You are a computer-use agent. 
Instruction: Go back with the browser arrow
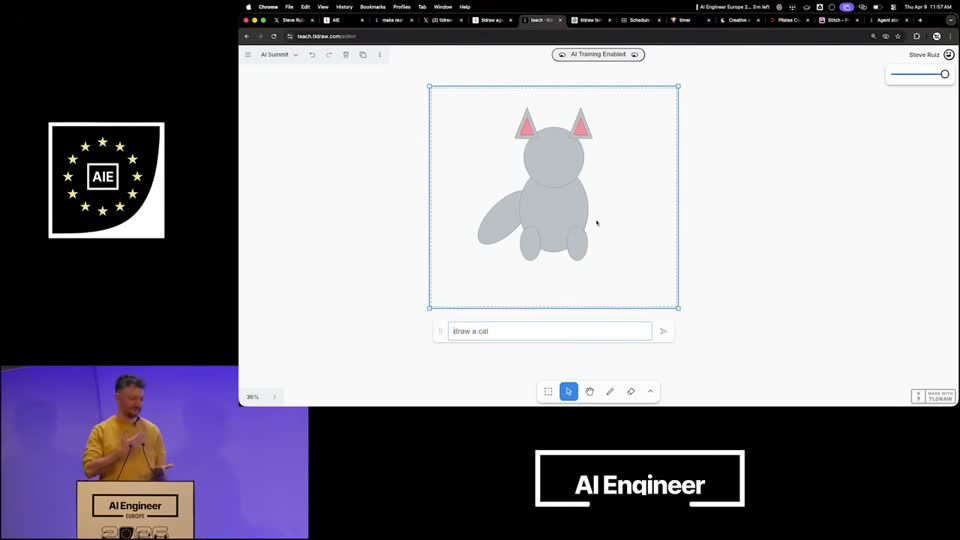point(247,36)
